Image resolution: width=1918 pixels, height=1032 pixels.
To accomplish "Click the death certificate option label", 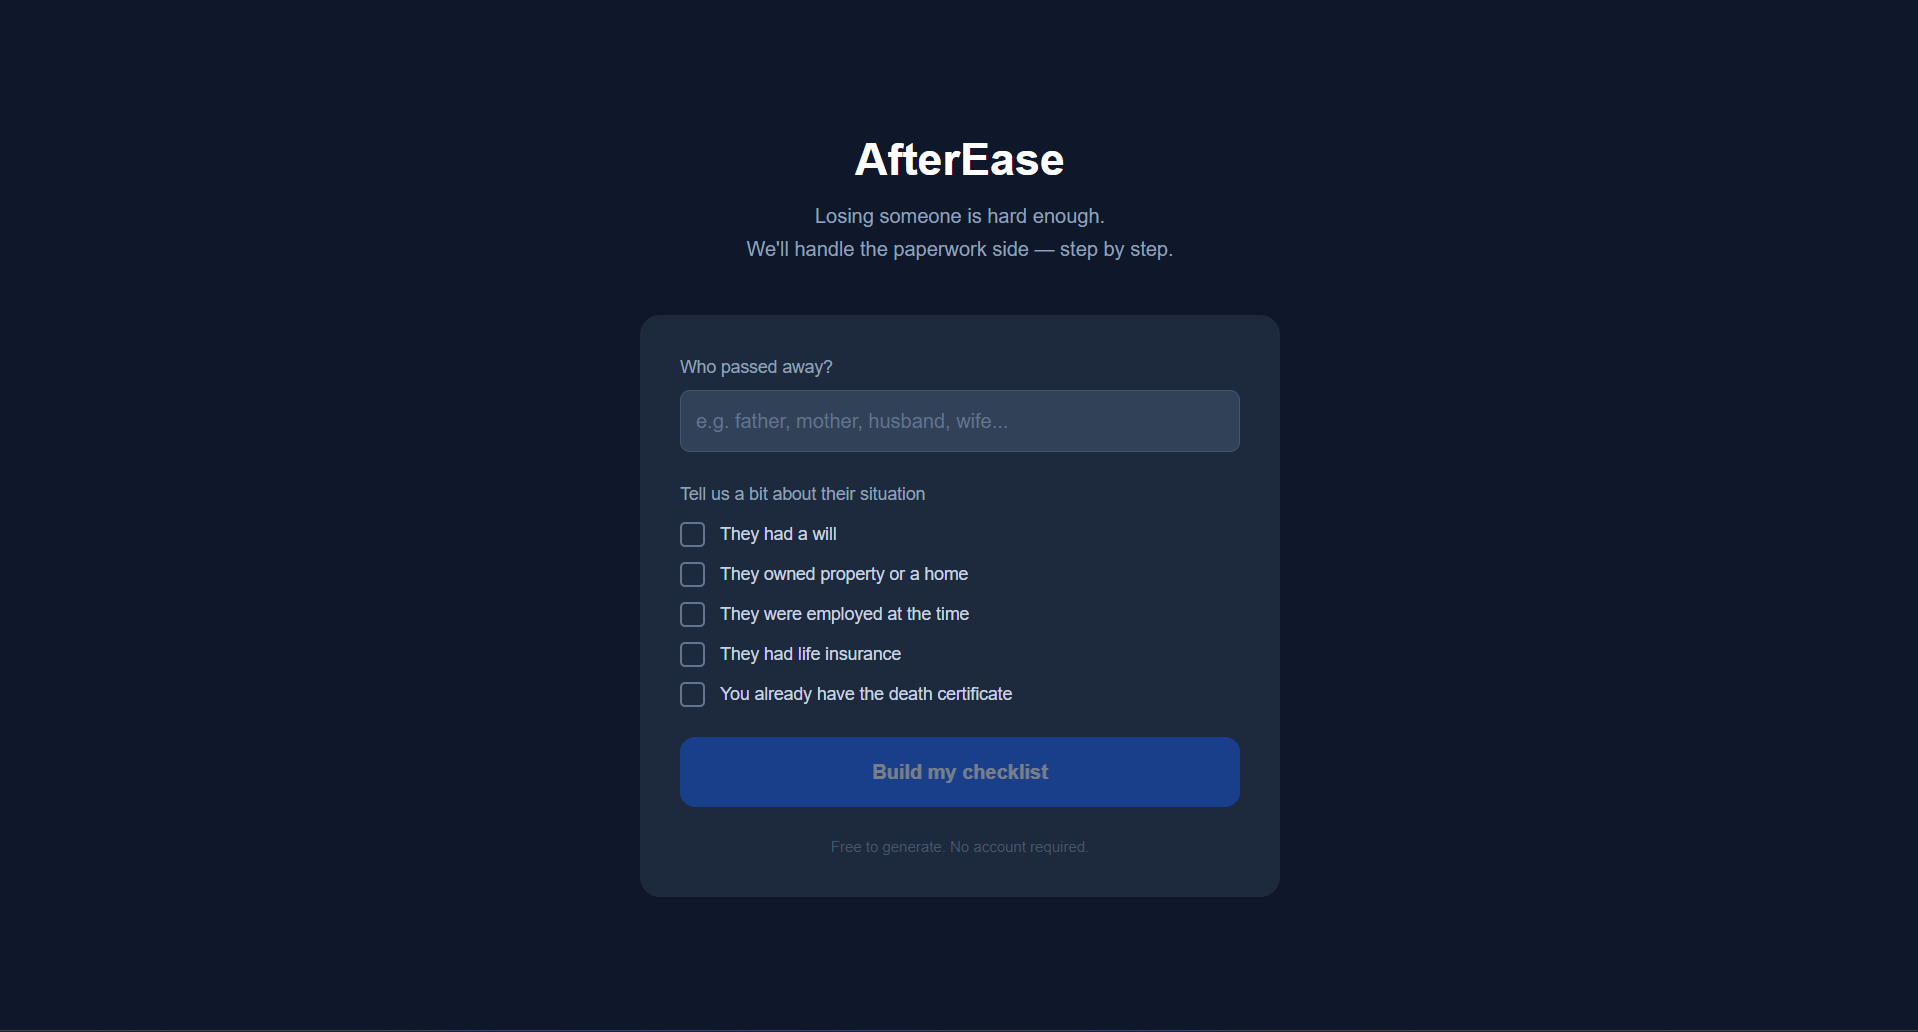I will 866,694.
